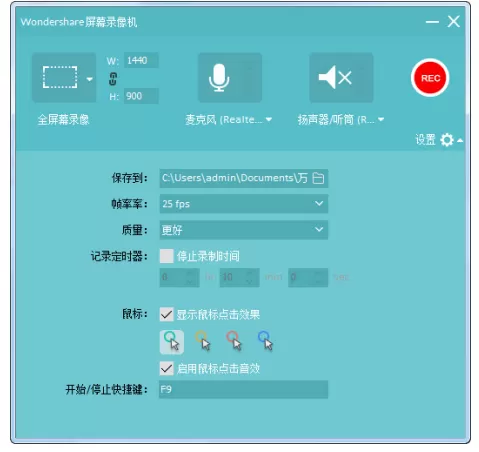Click the timer seconds stepper field
This screenshot has height=452, width=479.
(308, 277)
